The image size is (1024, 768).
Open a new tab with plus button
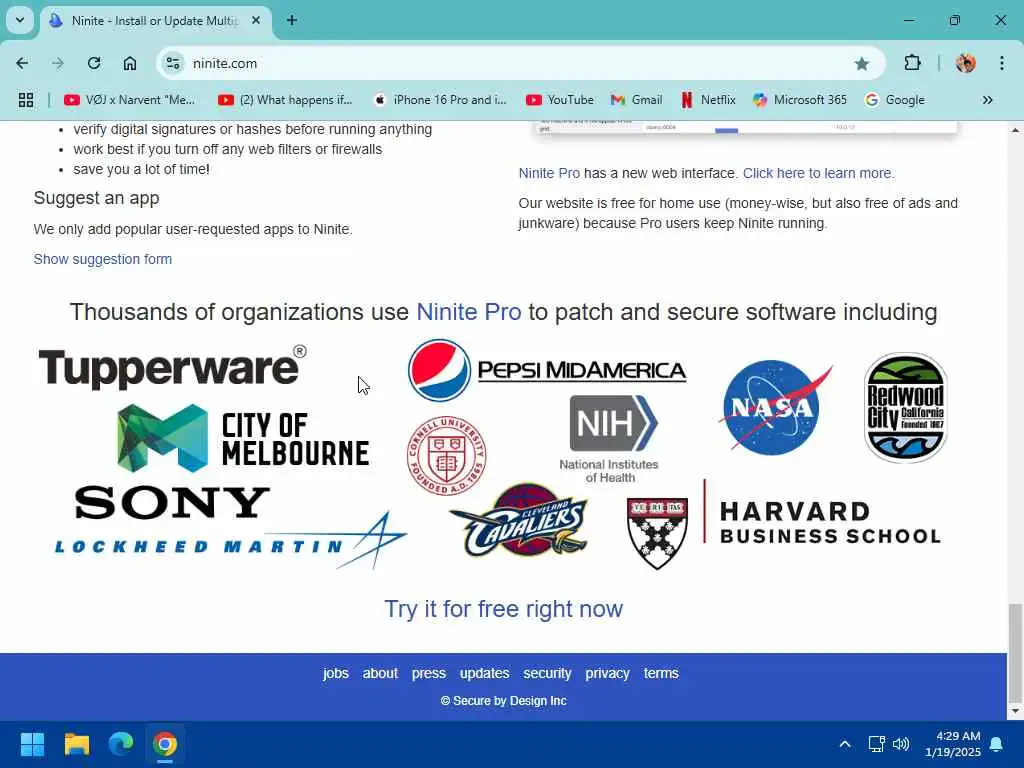point(292,20)
